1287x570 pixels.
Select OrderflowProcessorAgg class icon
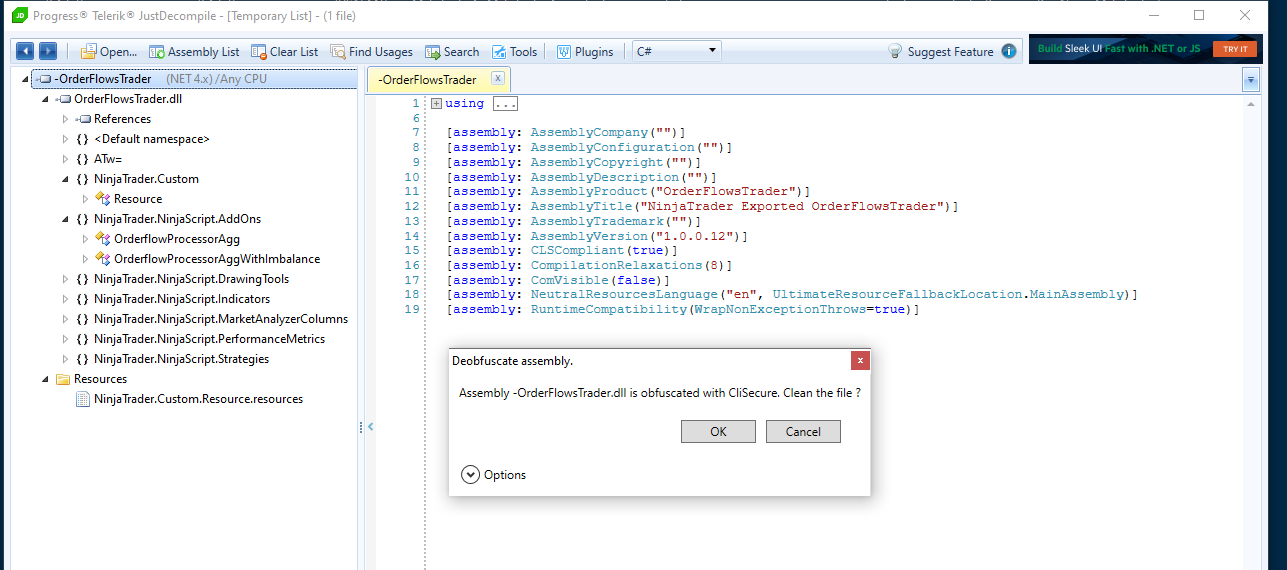tap(102, 239)
